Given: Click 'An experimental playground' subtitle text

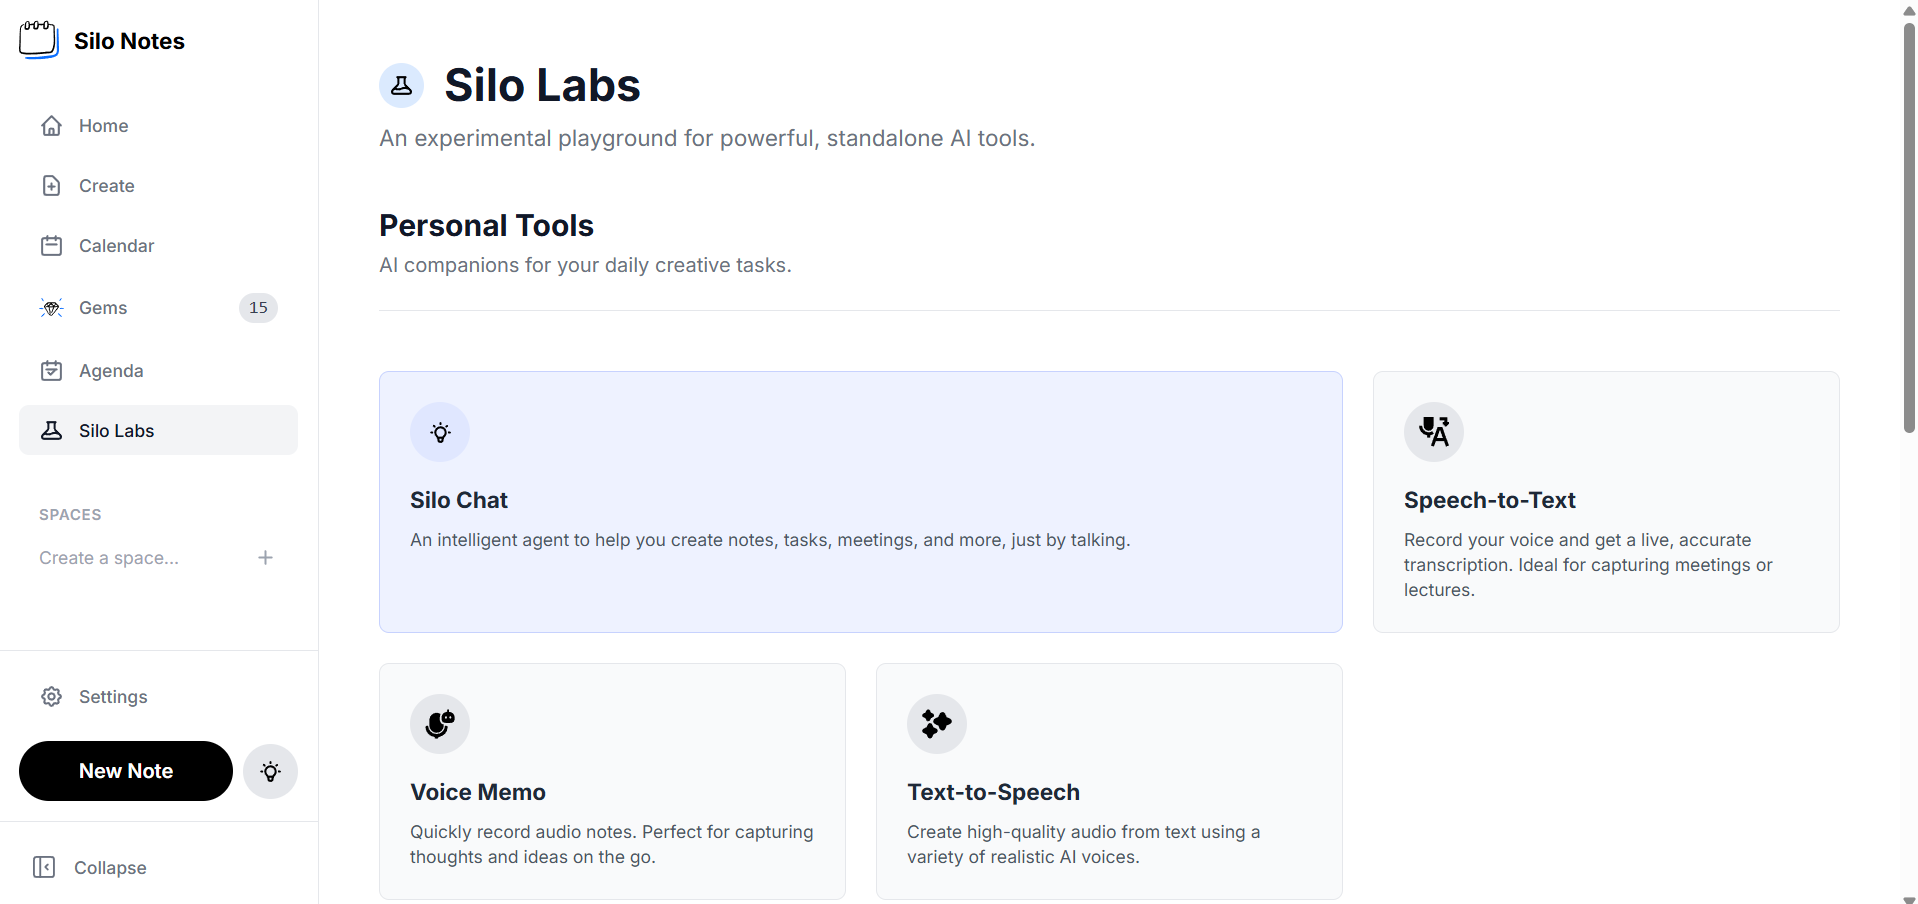Looking at the screenshot, I should click(x=707, y=138).
